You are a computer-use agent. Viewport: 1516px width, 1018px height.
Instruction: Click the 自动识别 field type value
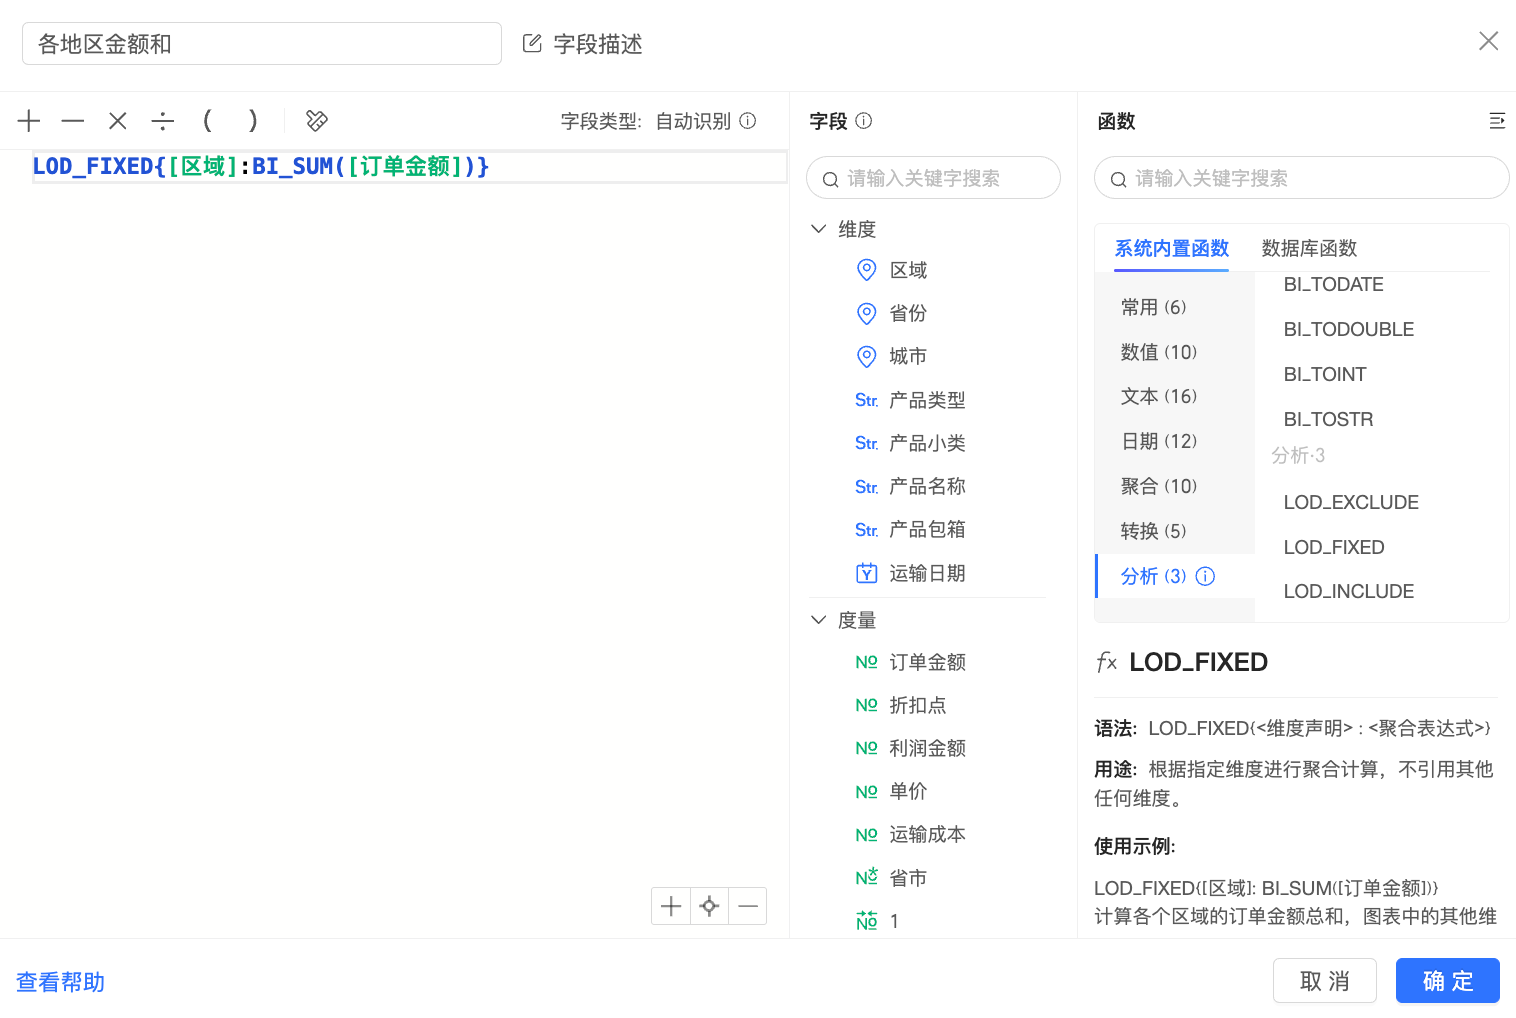tap(693, 121)
